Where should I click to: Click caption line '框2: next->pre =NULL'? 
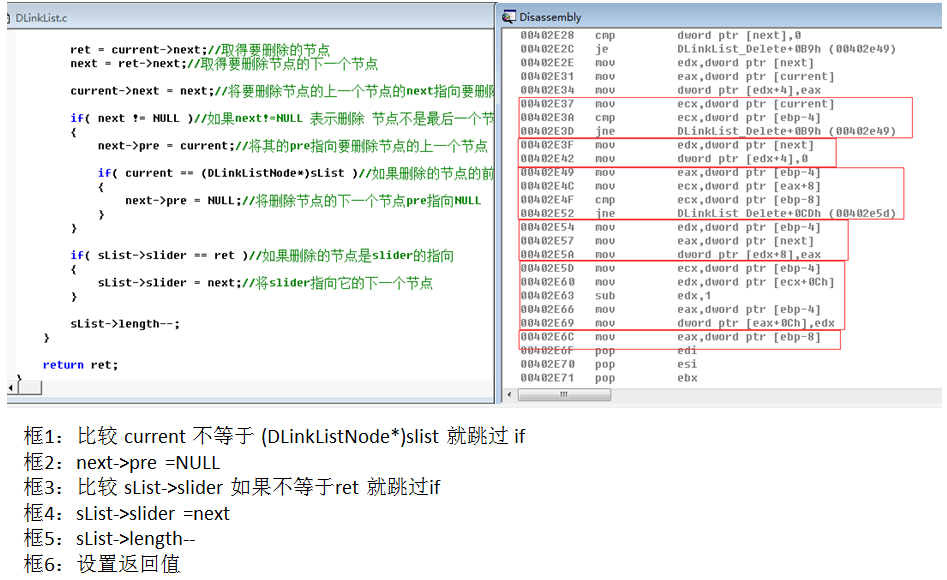[x=121, y=462]
